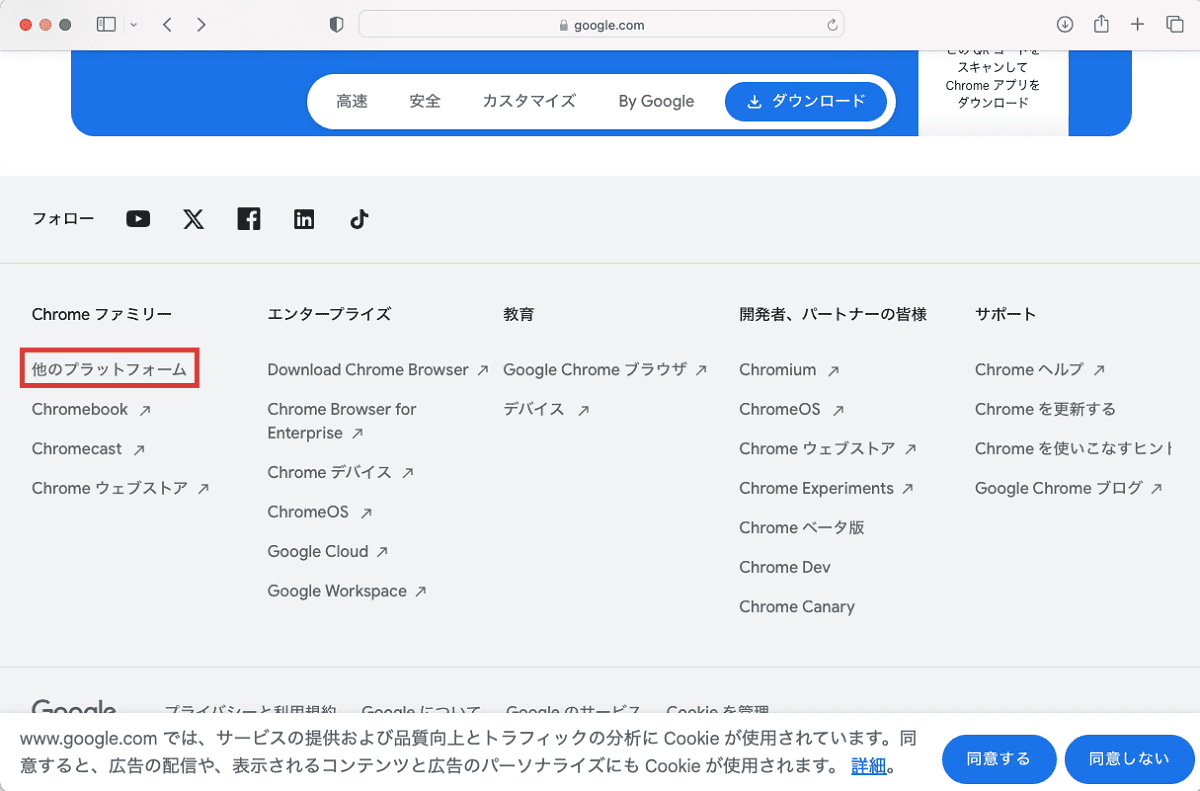
Task: Open Chrome Experiments link
Action: (826, 488)
